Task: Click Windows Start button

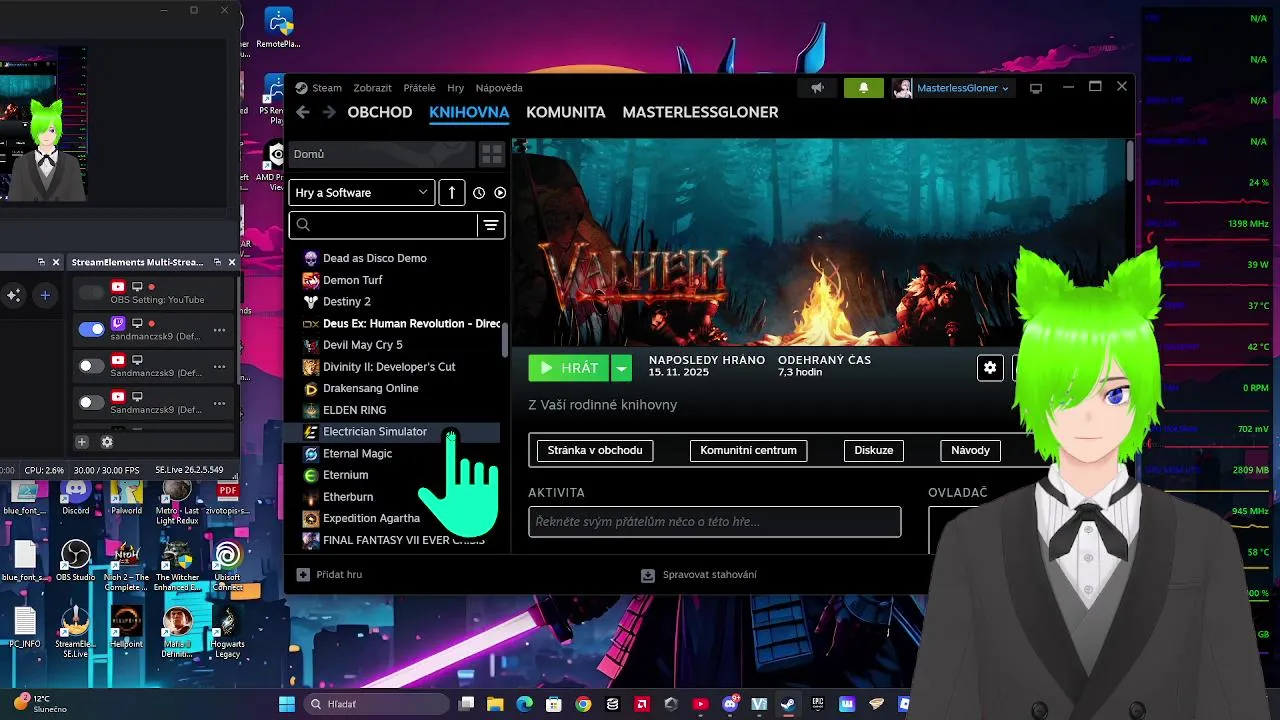Action: coord(287,704)
